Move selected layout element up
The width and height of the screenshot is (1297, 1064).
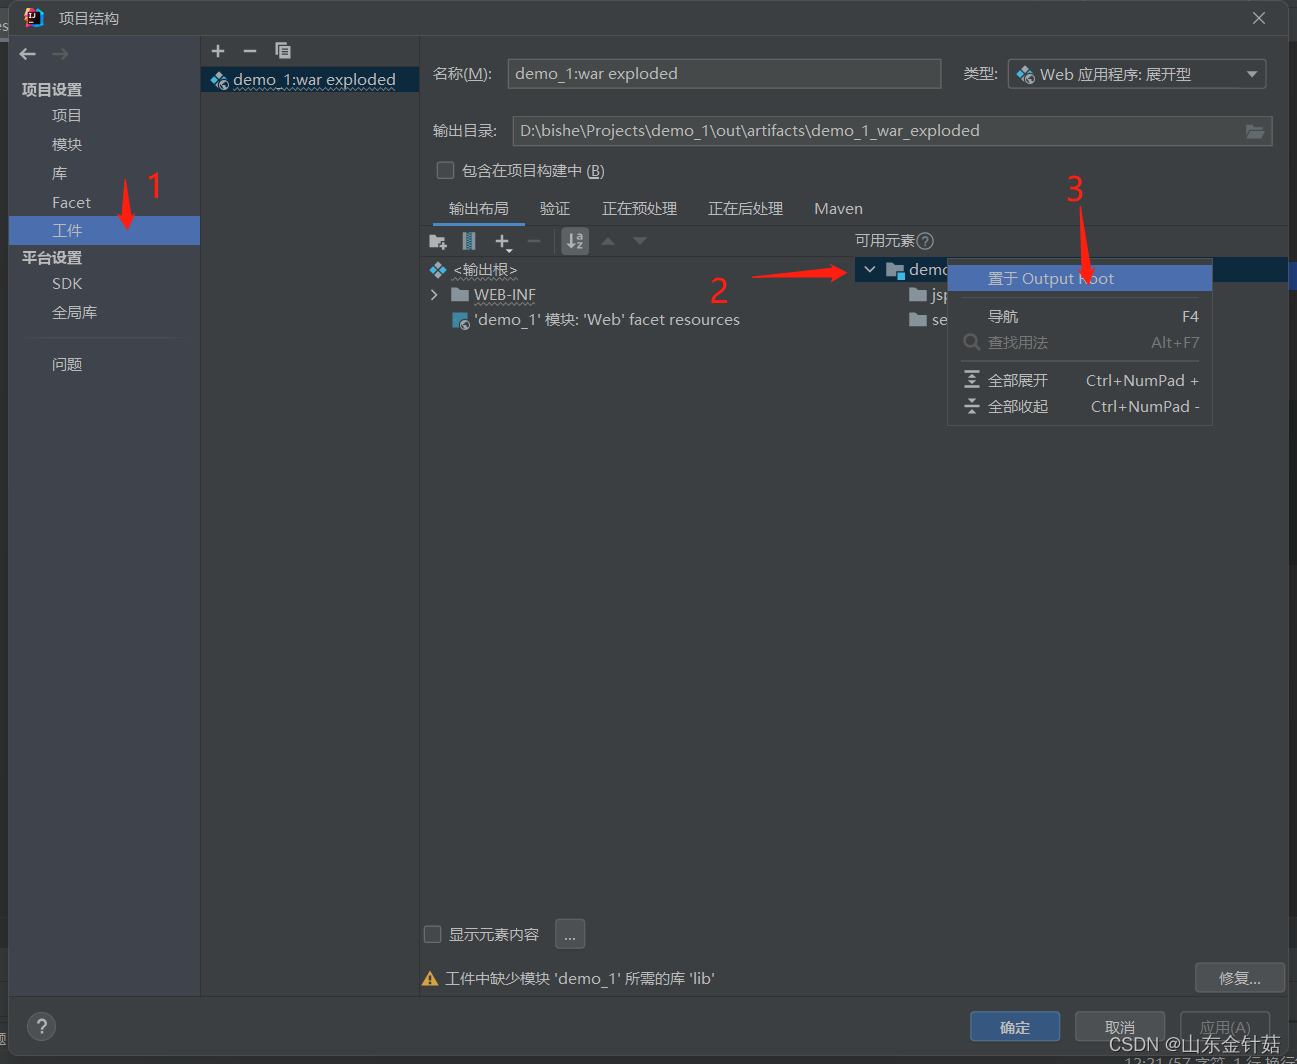608,241
